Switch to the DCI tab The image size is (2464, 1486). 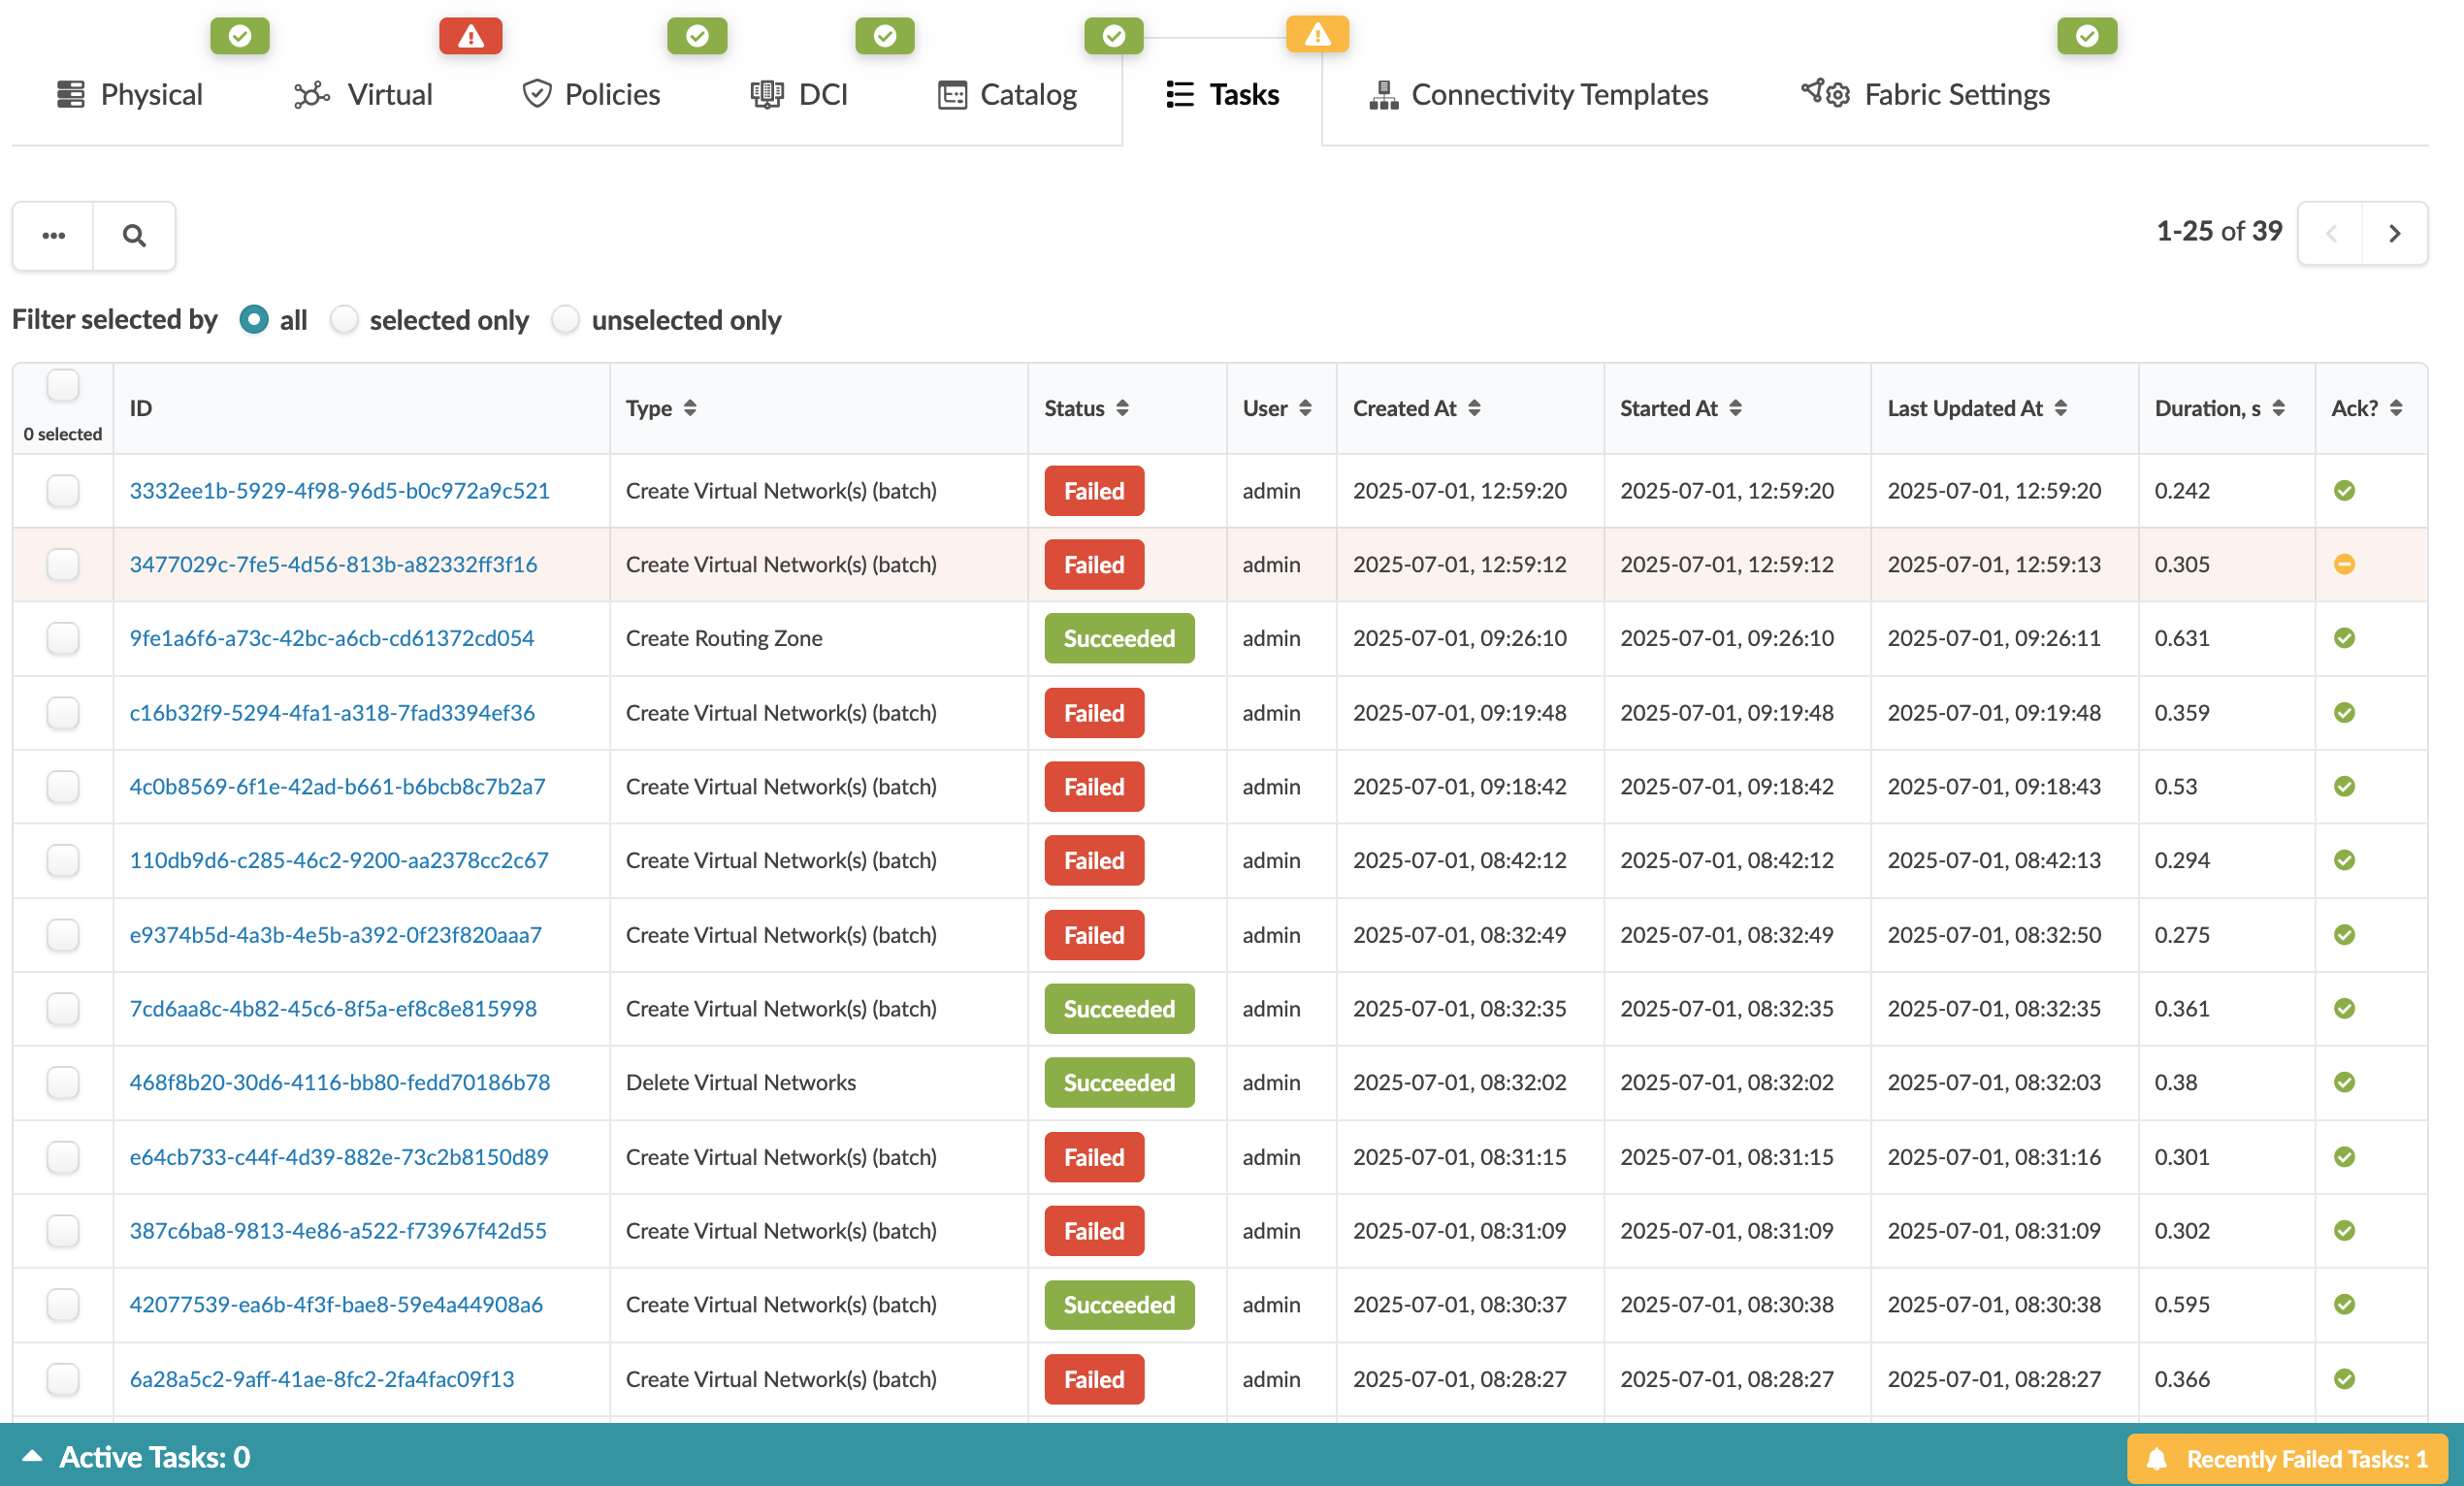pos(799,94)
